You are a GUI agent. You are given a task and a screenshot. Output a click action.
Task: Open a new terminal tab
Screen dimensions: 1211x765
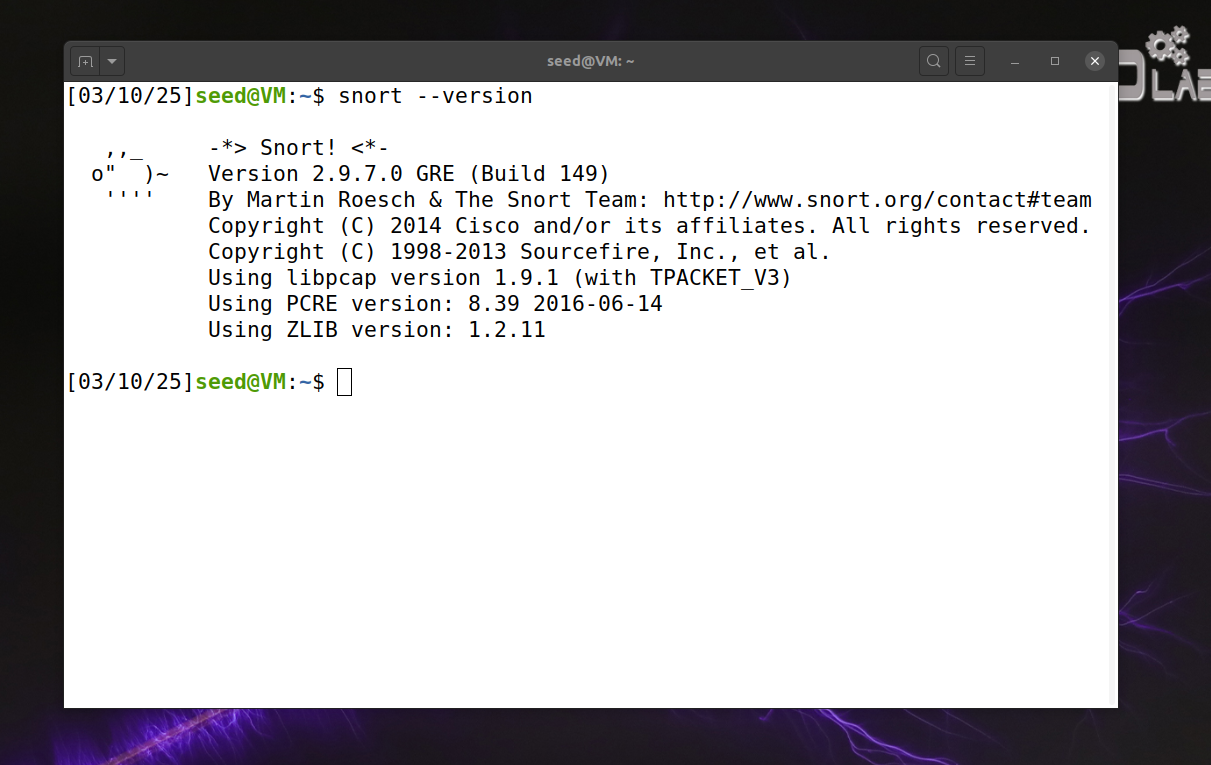point(85,61)
